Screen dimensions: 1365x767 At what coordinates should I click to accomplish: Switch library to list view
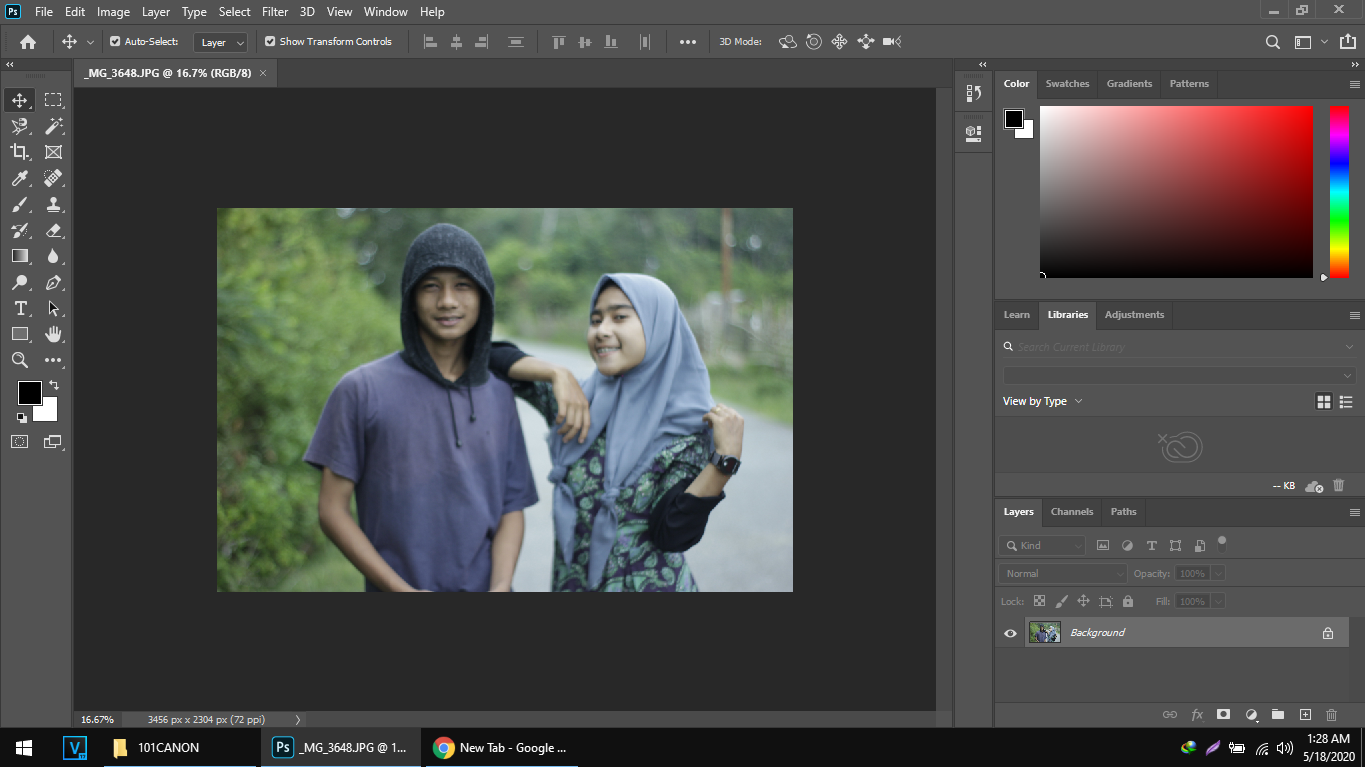1346,402
